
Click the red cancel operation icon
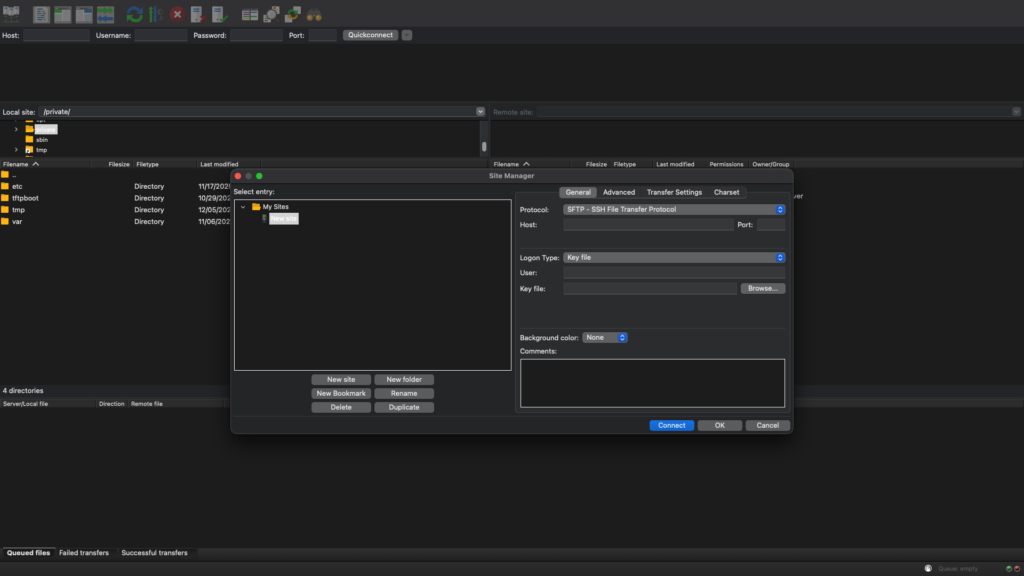[x=177, y=14]
